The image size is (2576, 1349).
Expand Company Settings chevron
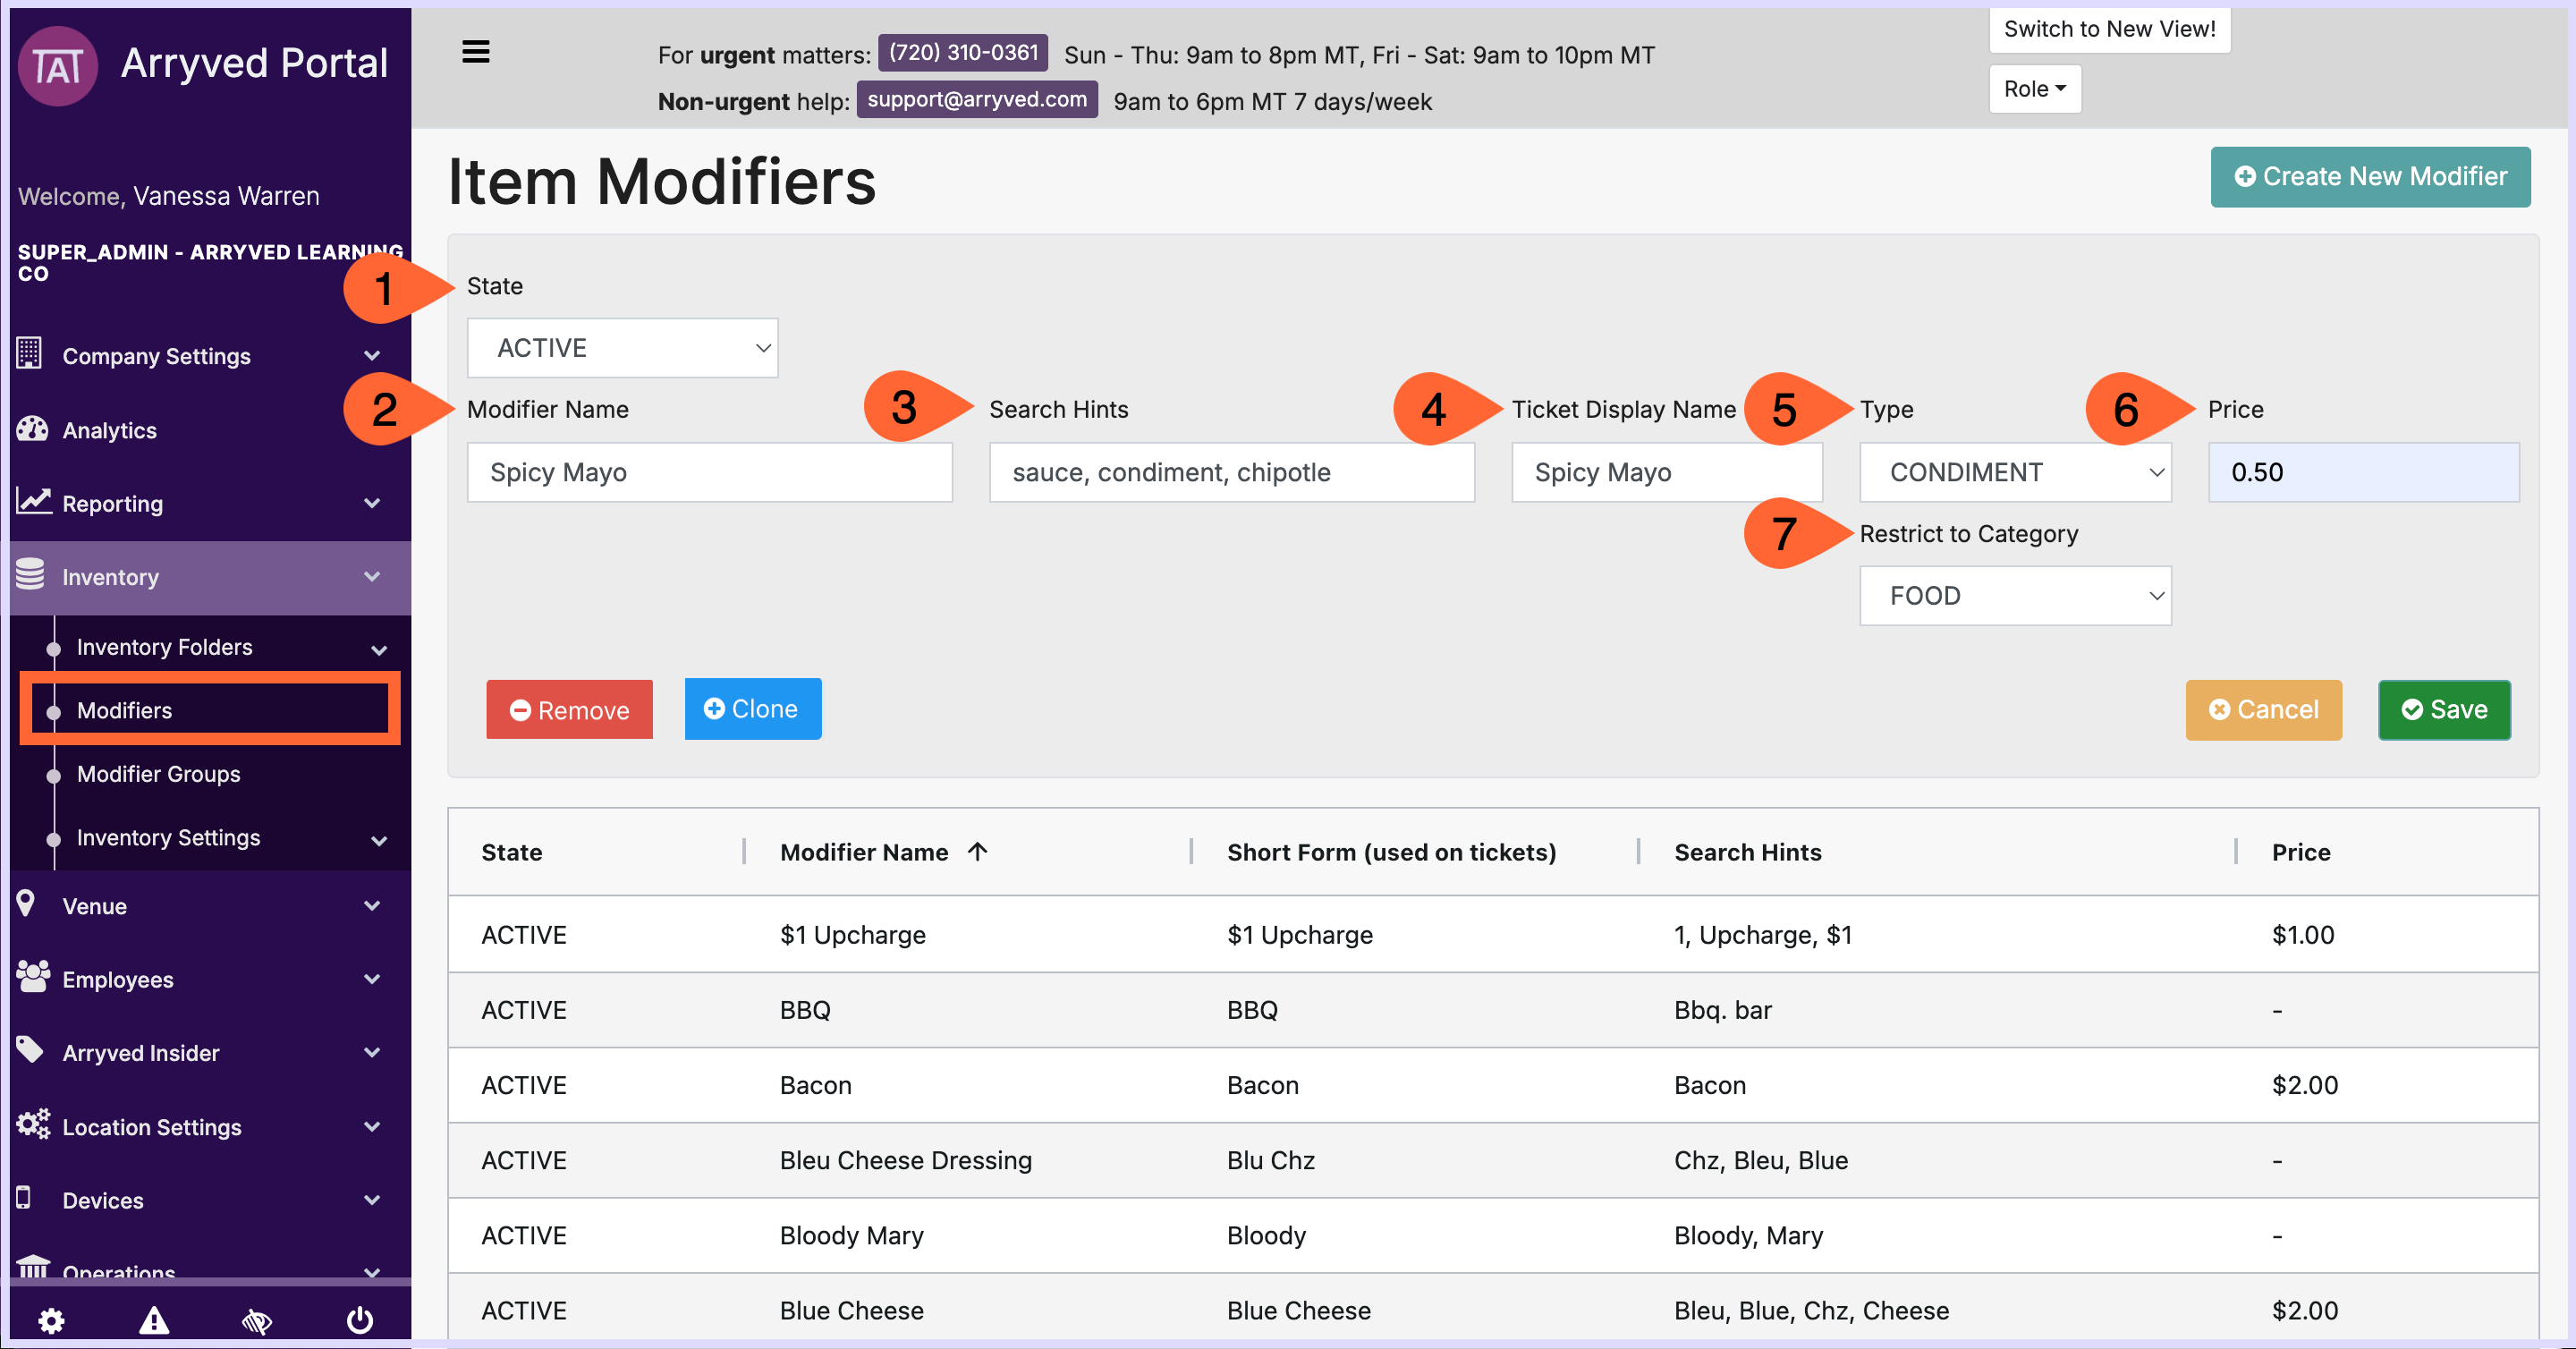pos(372,356)
